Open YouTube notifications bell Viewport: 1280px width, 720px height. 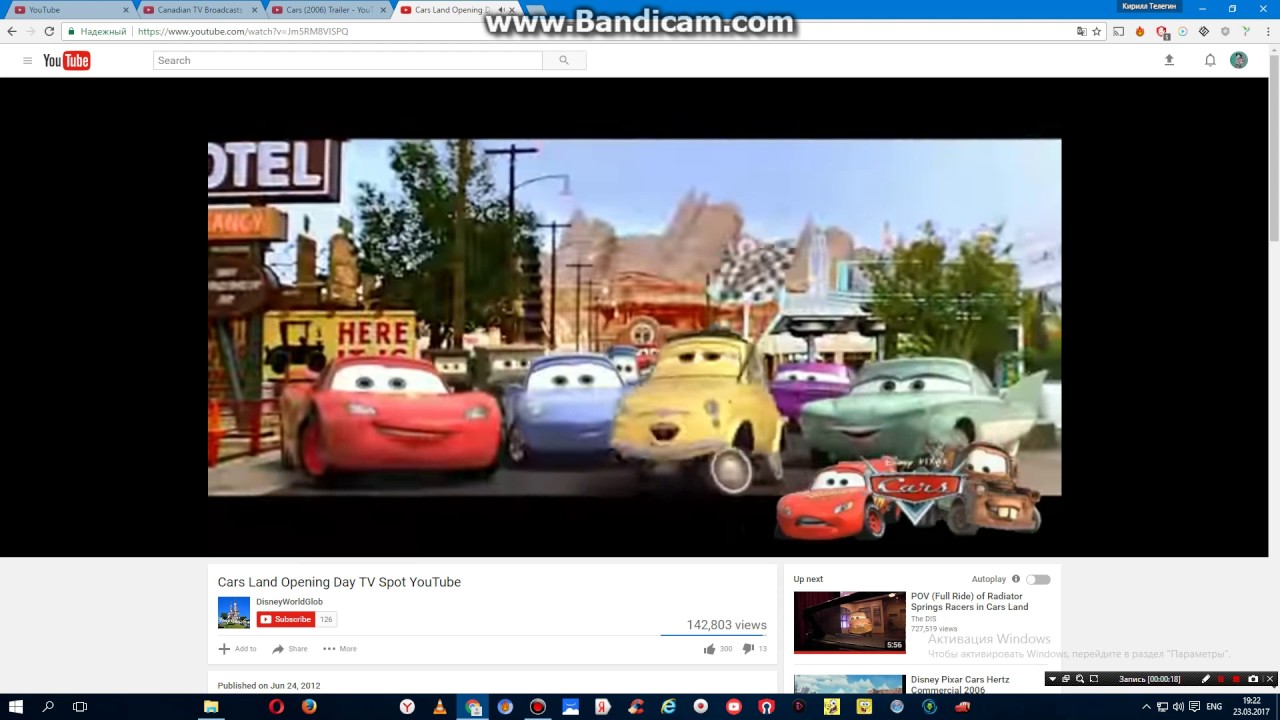(x=1210, y=60)
